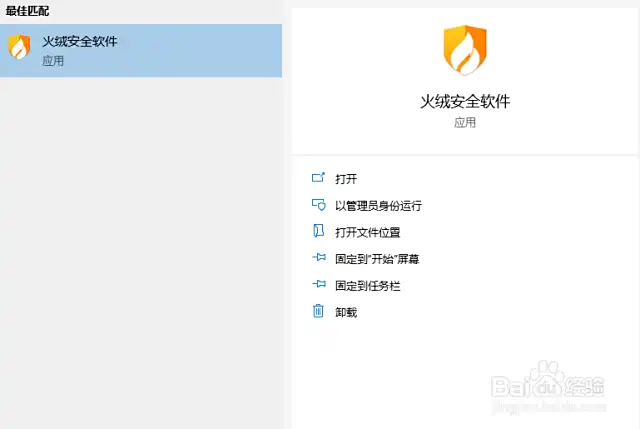Choose 以管理员身份运行 from the action list

[378, 206]
